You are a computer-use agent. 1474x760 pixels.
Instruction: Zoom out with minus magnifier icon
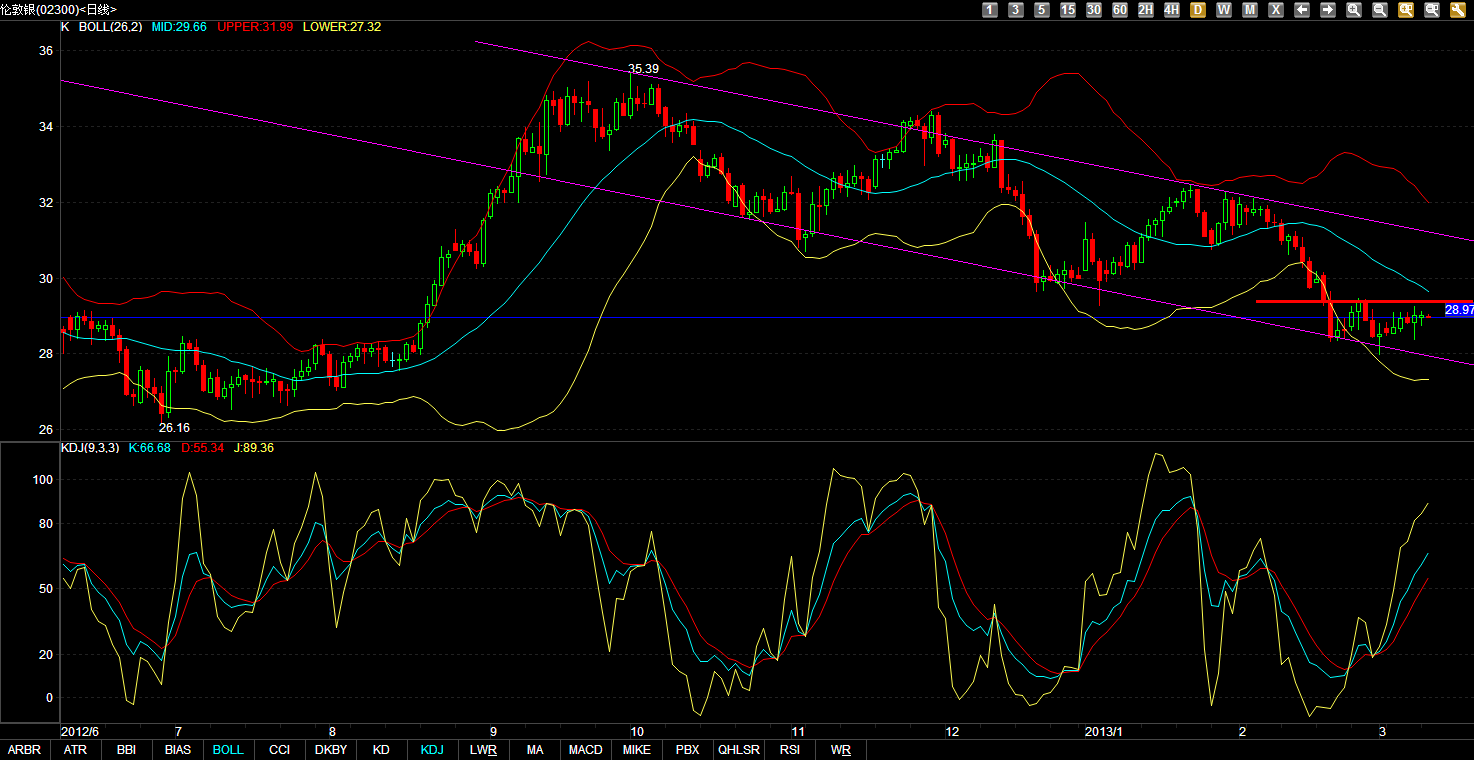[x=1380, y=10]
